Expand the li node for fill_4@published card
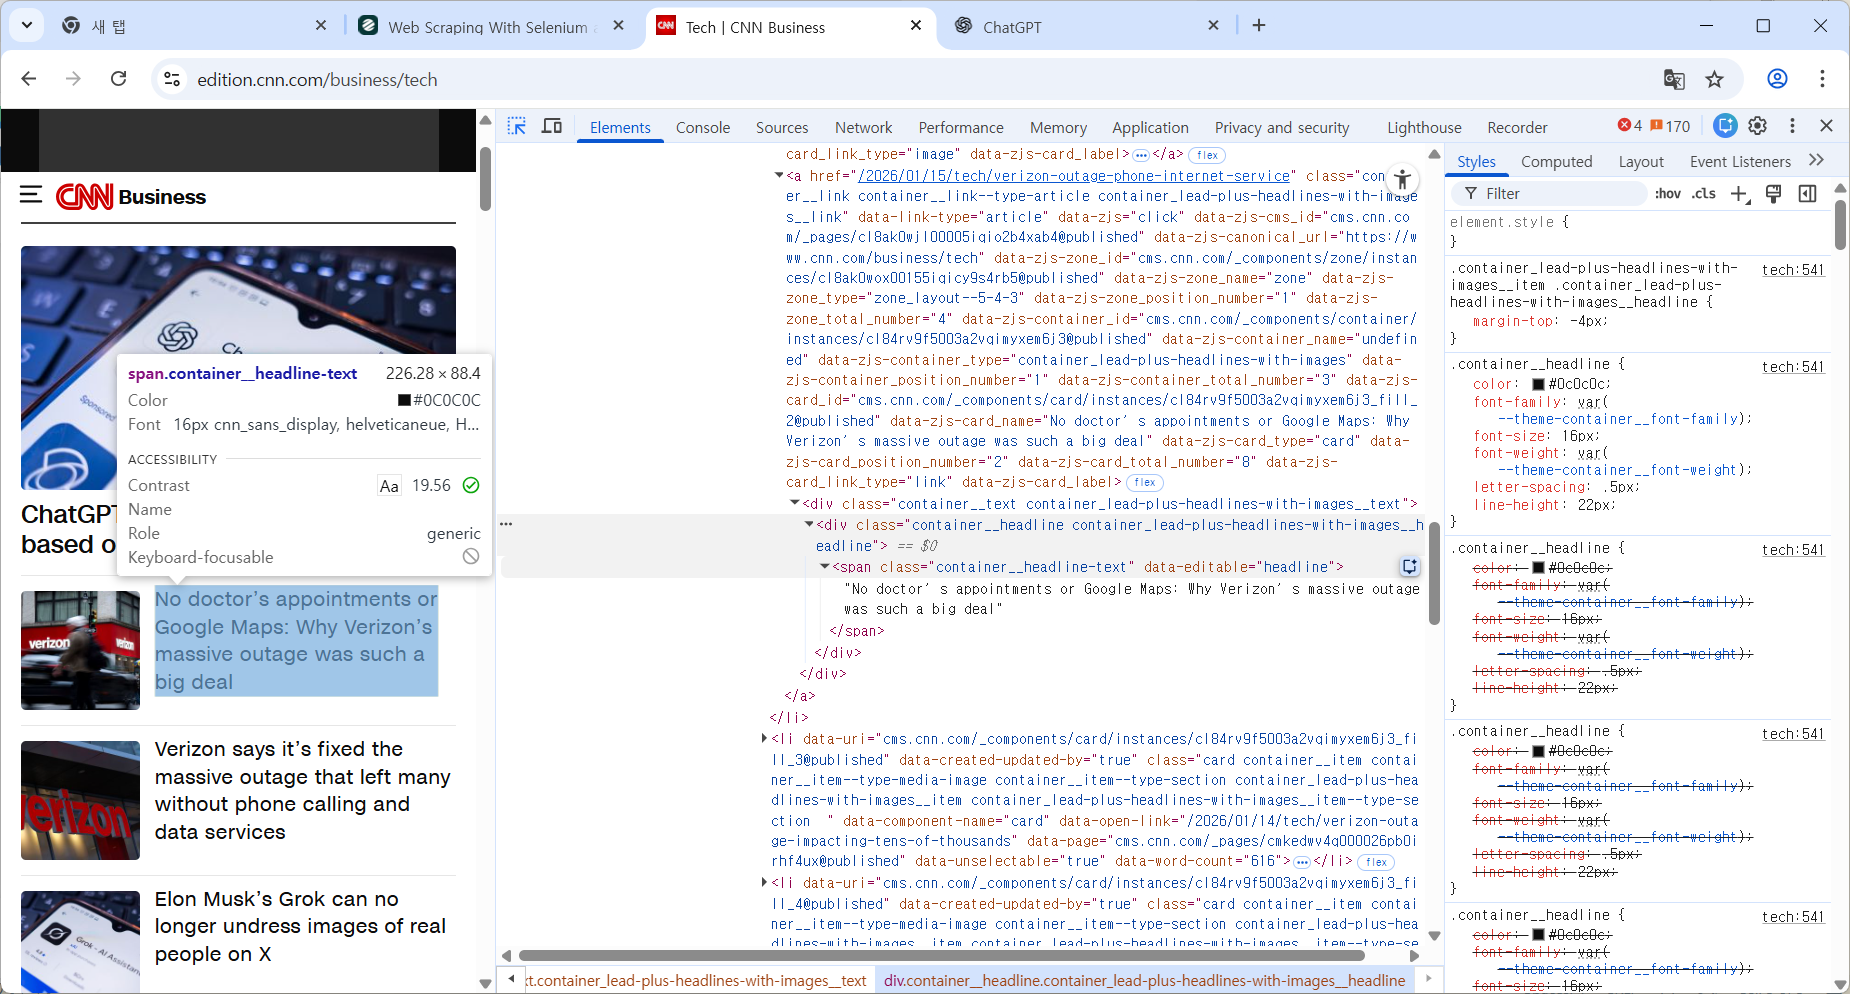This screenshot has height=994, width=1850. pos(765,883)
